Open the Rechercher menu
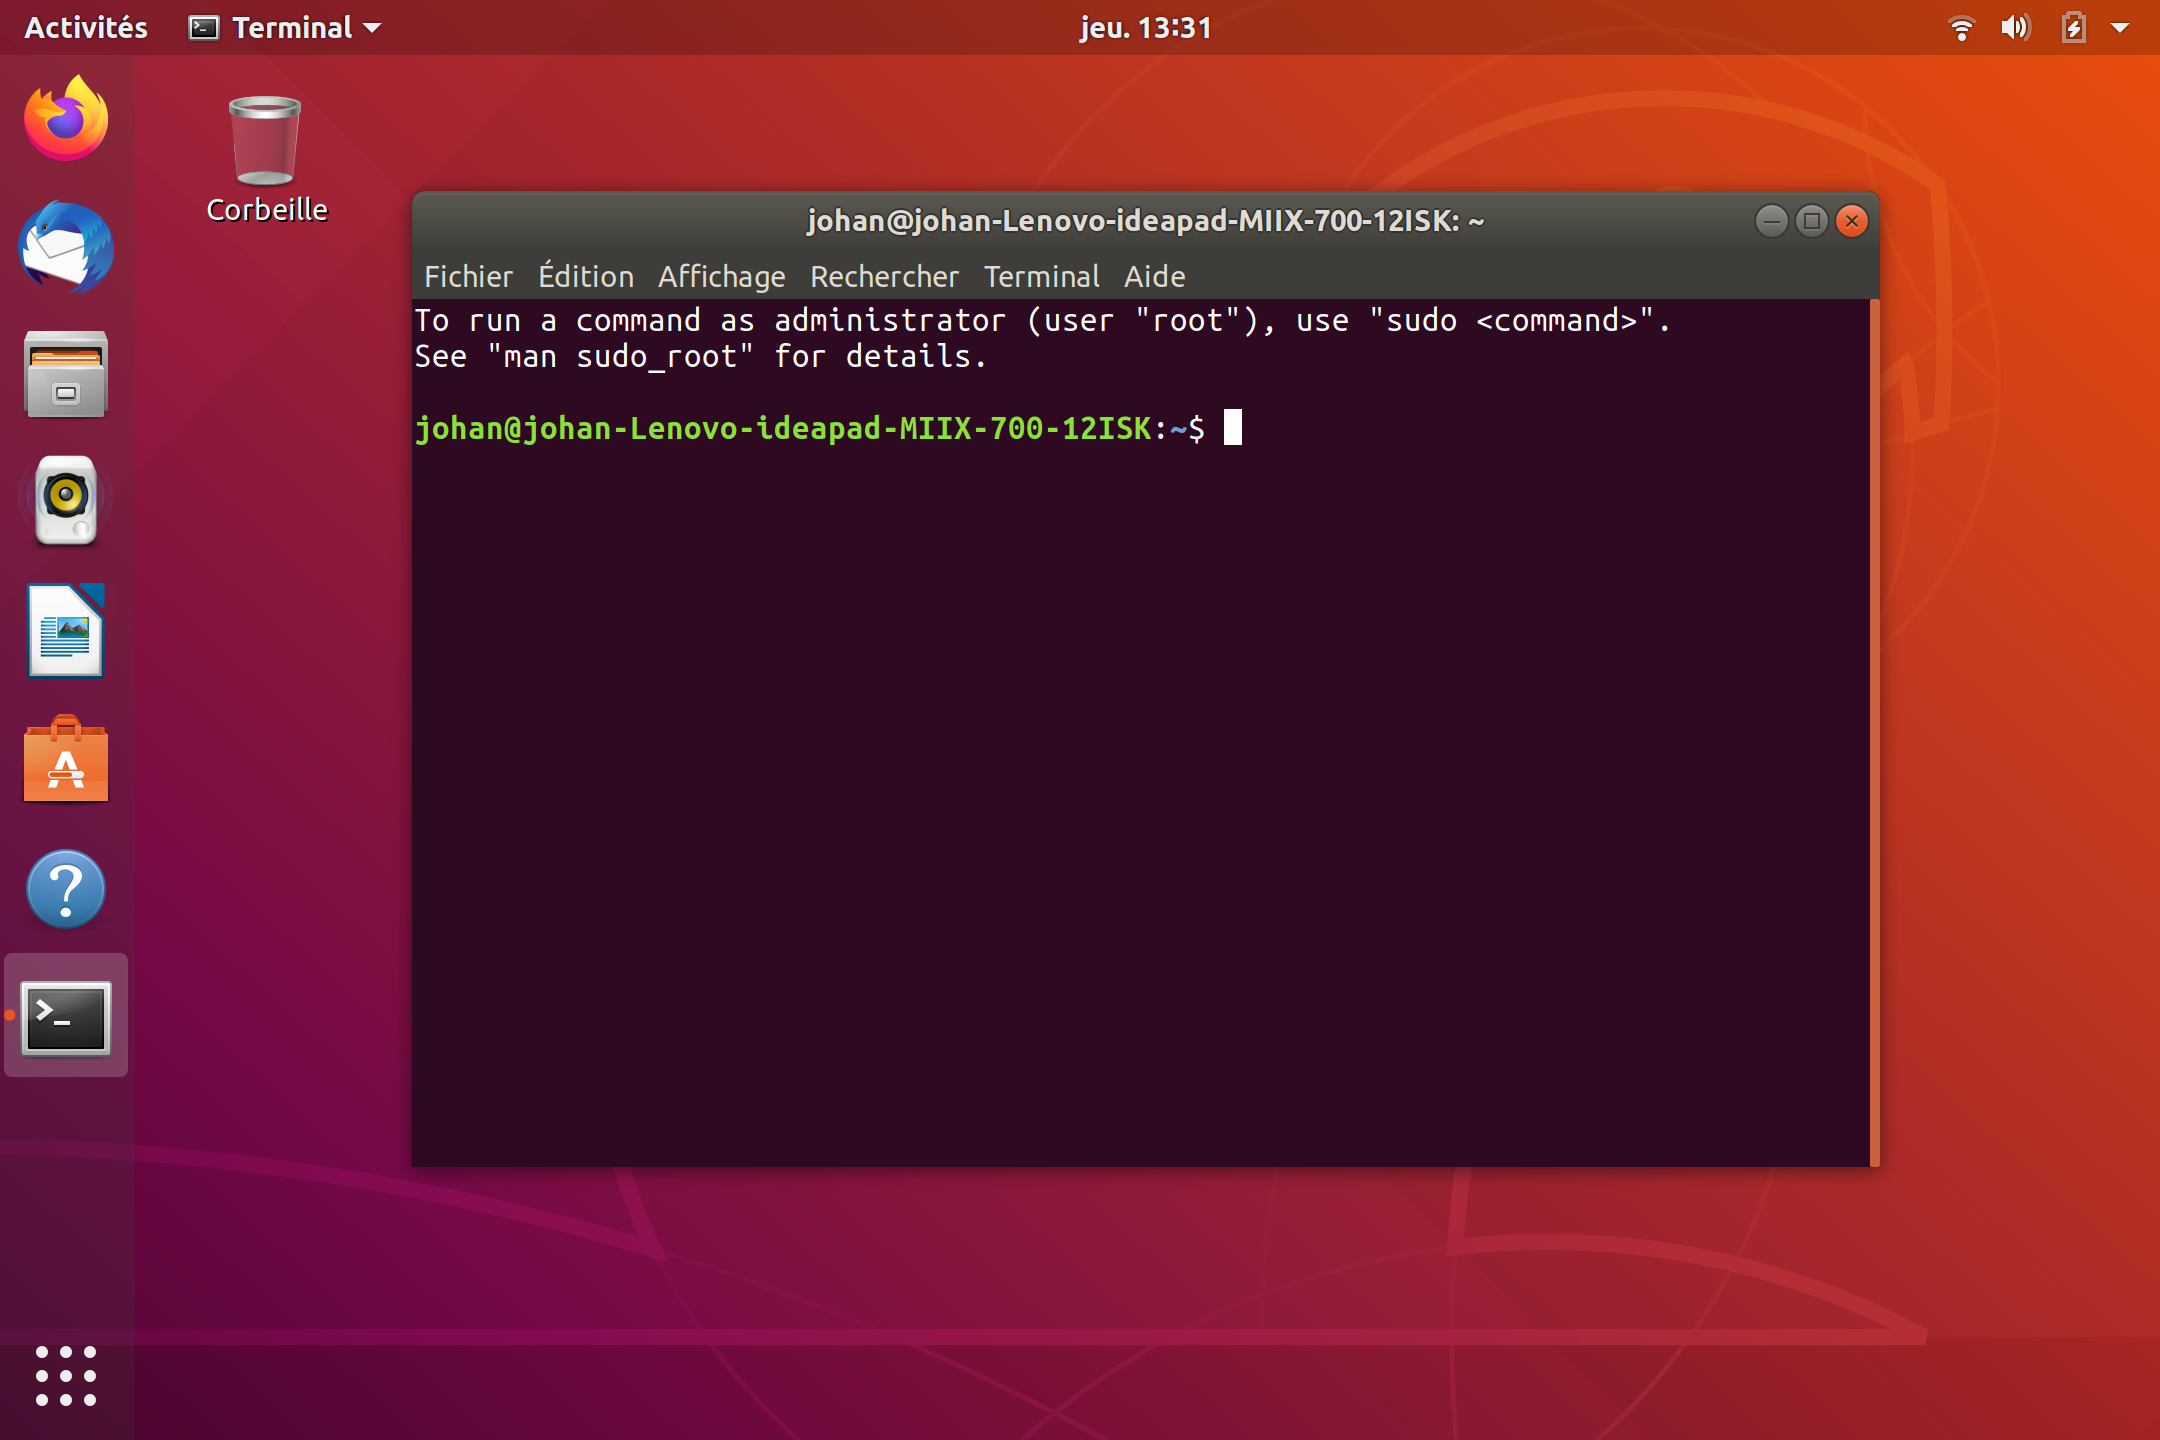The height and width of the screenshot is (1440, 2160). [x=884, y=277]
